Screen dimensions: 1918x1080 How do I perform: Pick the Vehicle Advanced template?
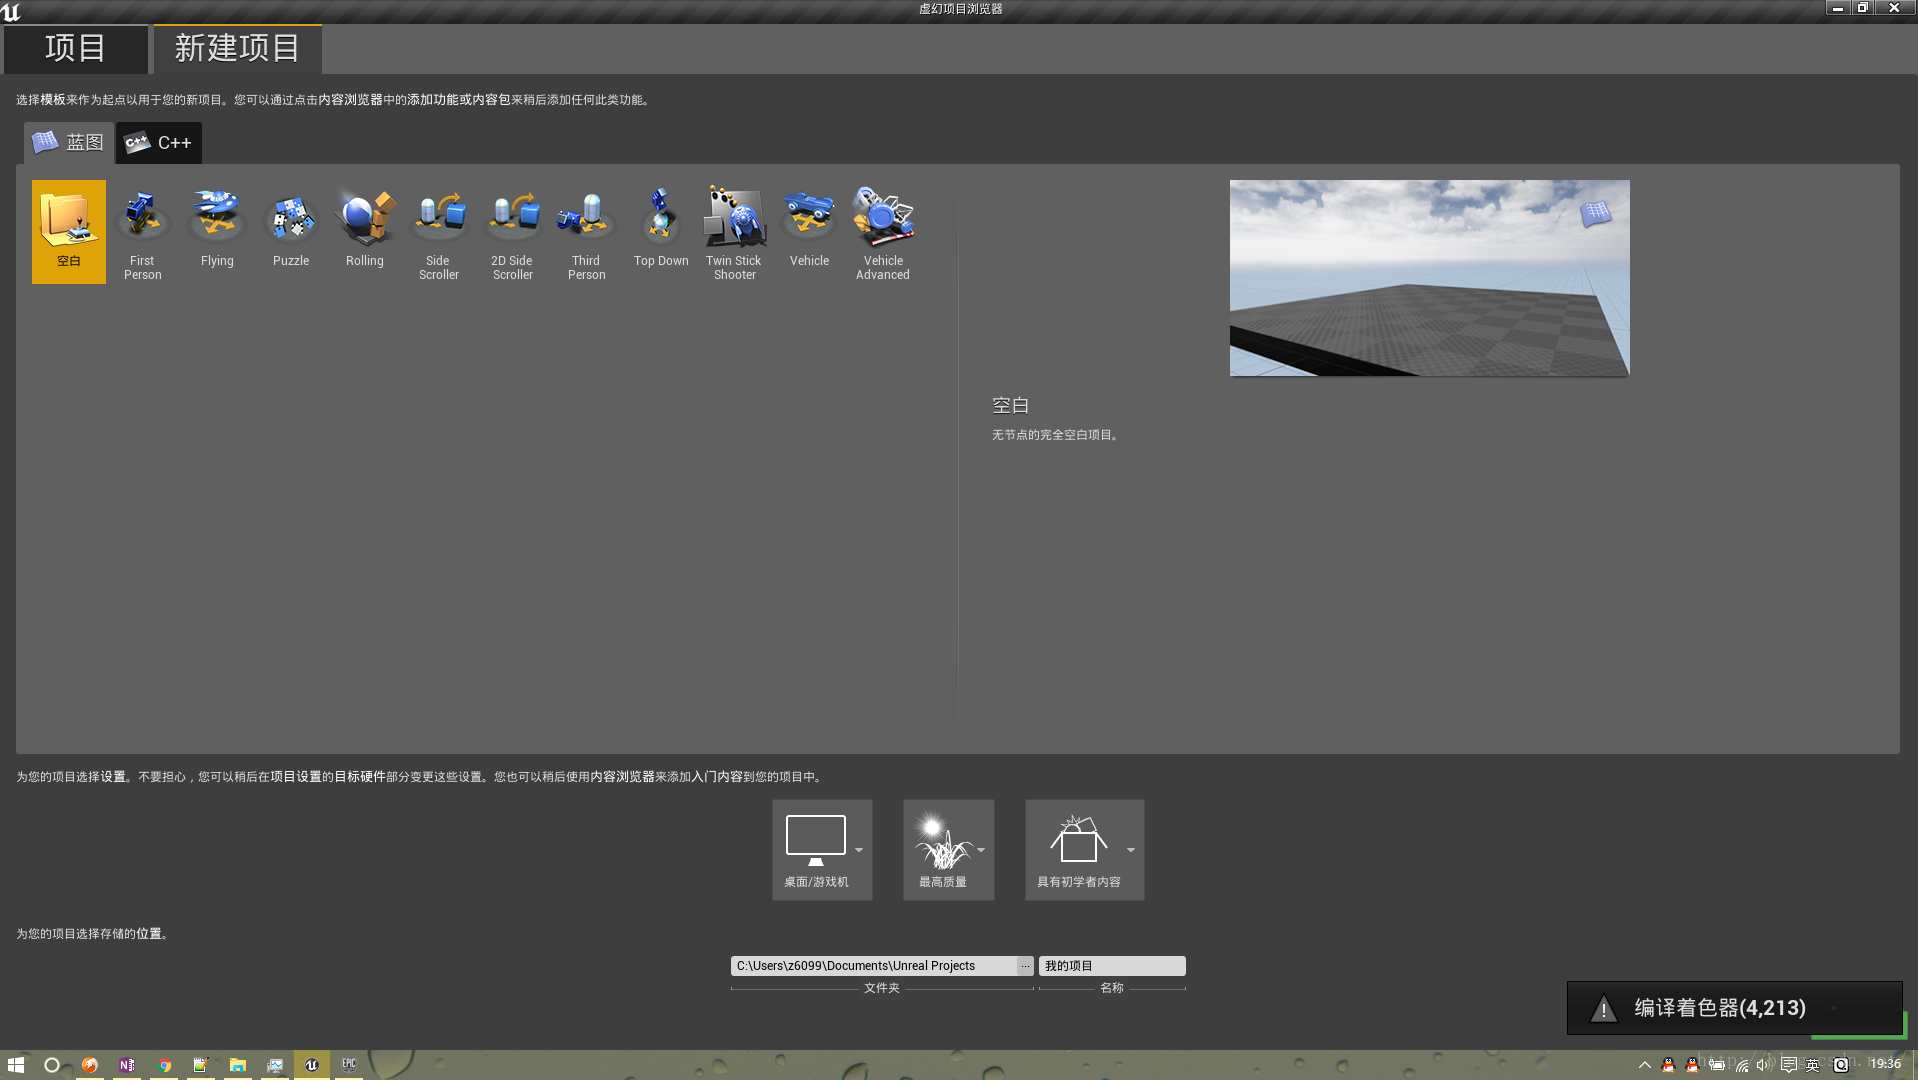tap(883, 232)
